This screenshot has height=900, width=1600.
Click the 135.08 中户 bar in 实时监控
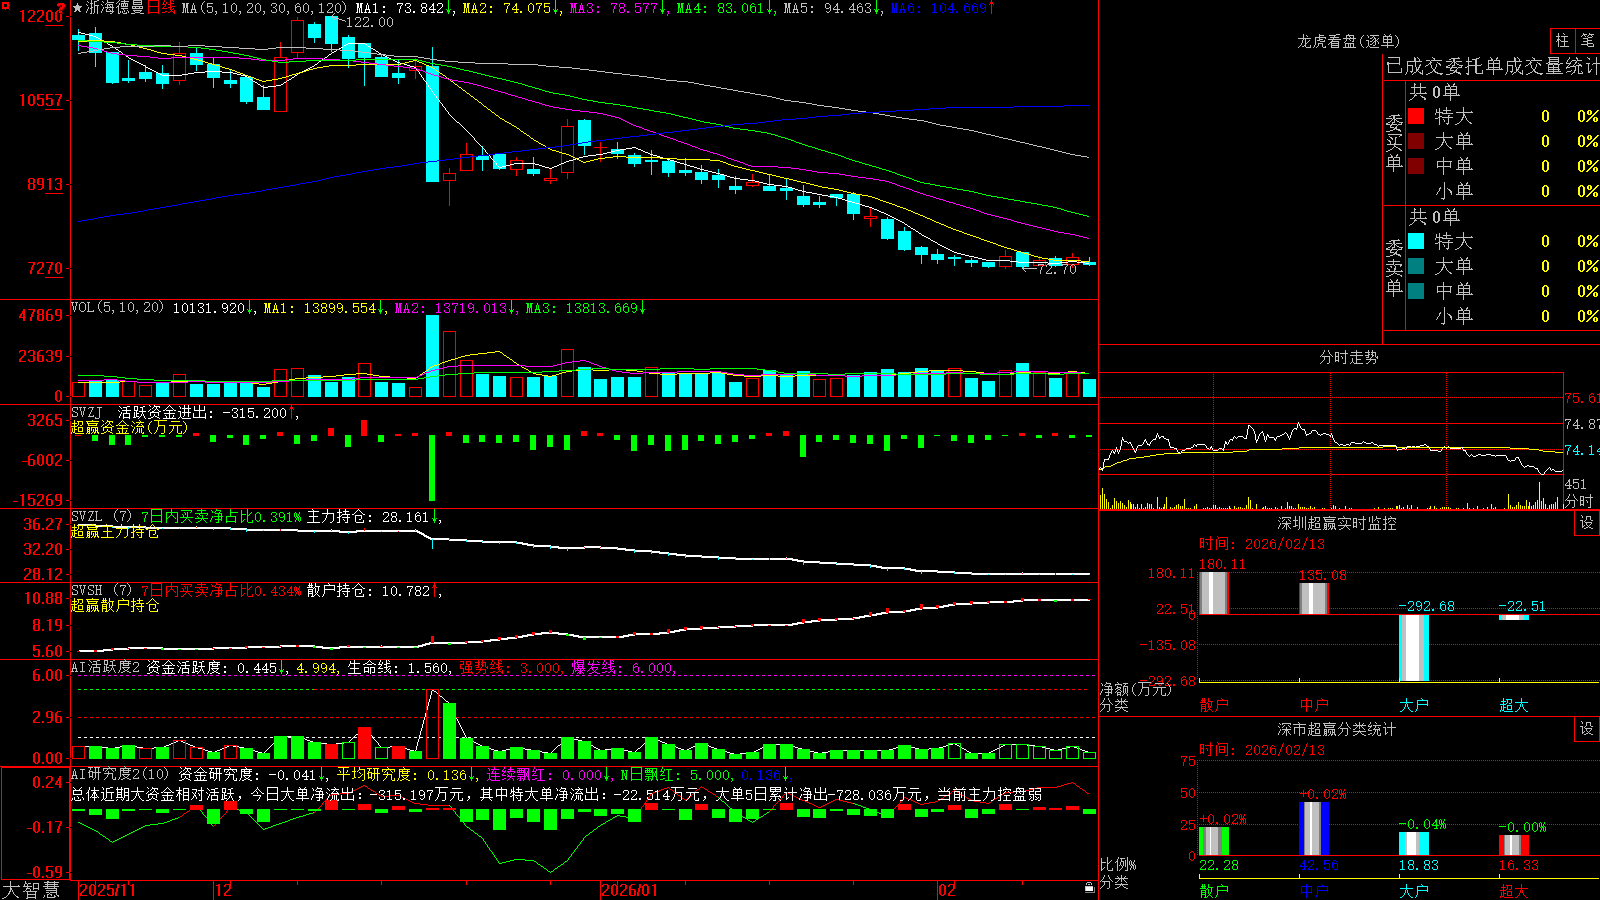pyautogui.click(x=1314, y=598)
